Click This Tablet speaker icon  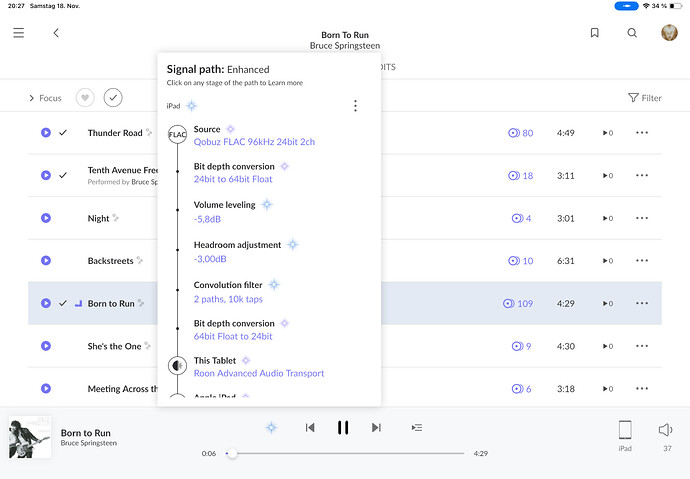coord(177,366)
